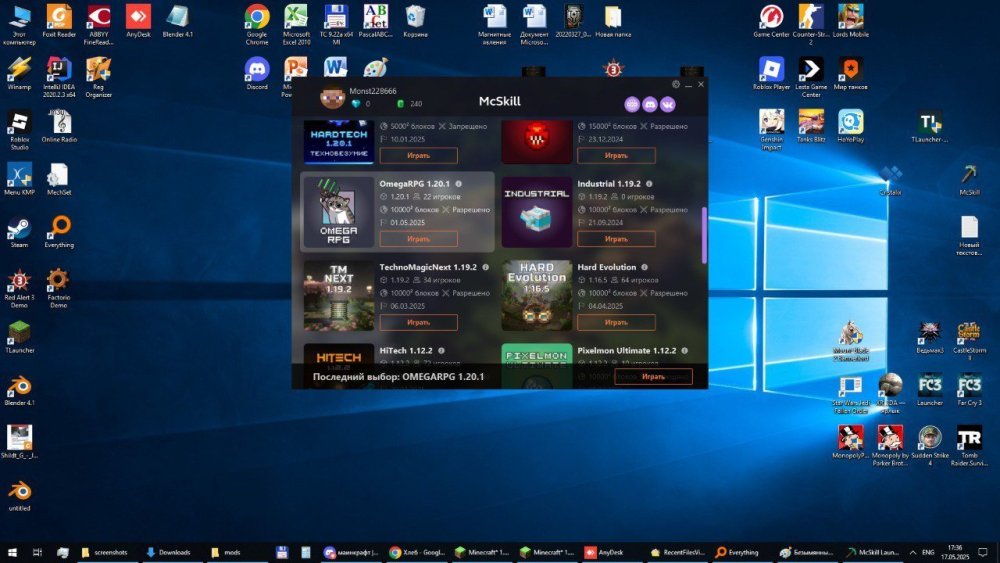The width and height of the screenshot is (1000, 563).
Task: Open Microsoft Excel 2010 desktop icon
Action: (296, 25)
